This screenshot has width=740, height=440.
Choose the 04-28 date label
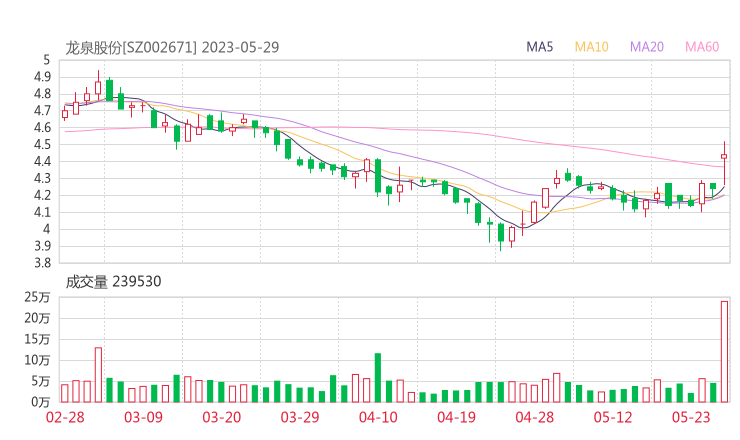coord(533,417)
